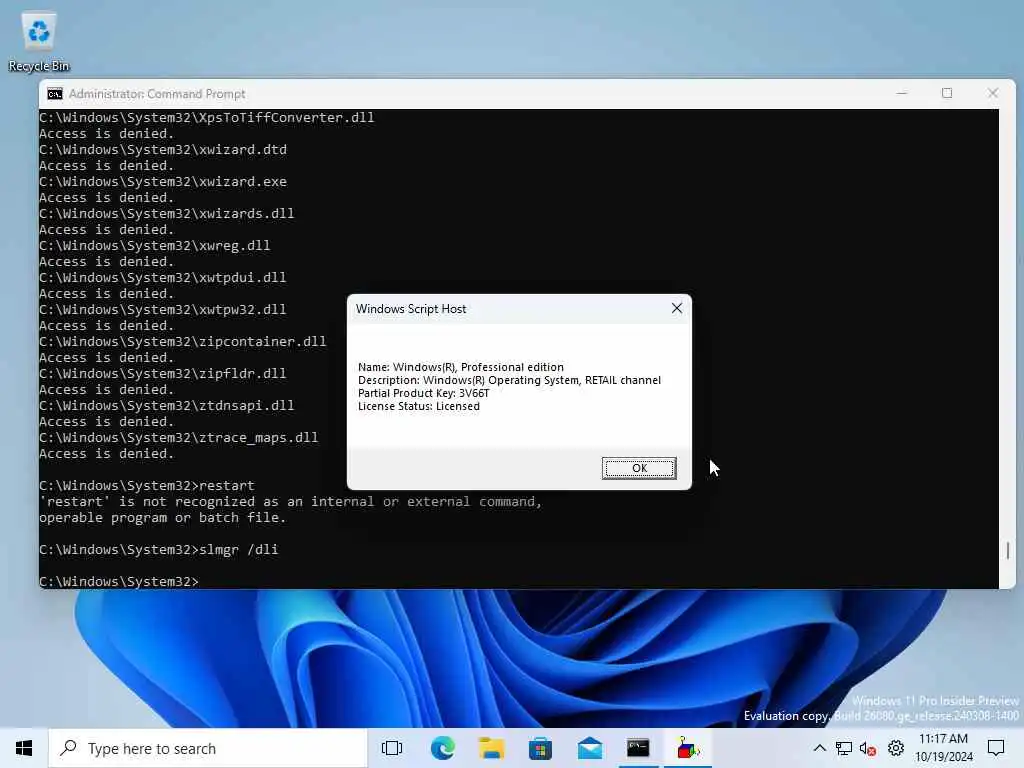Click the Command Prompt vertical scrollbar thumb
This screenshot has width=1024, height=768.
[x=1008, y=551]
